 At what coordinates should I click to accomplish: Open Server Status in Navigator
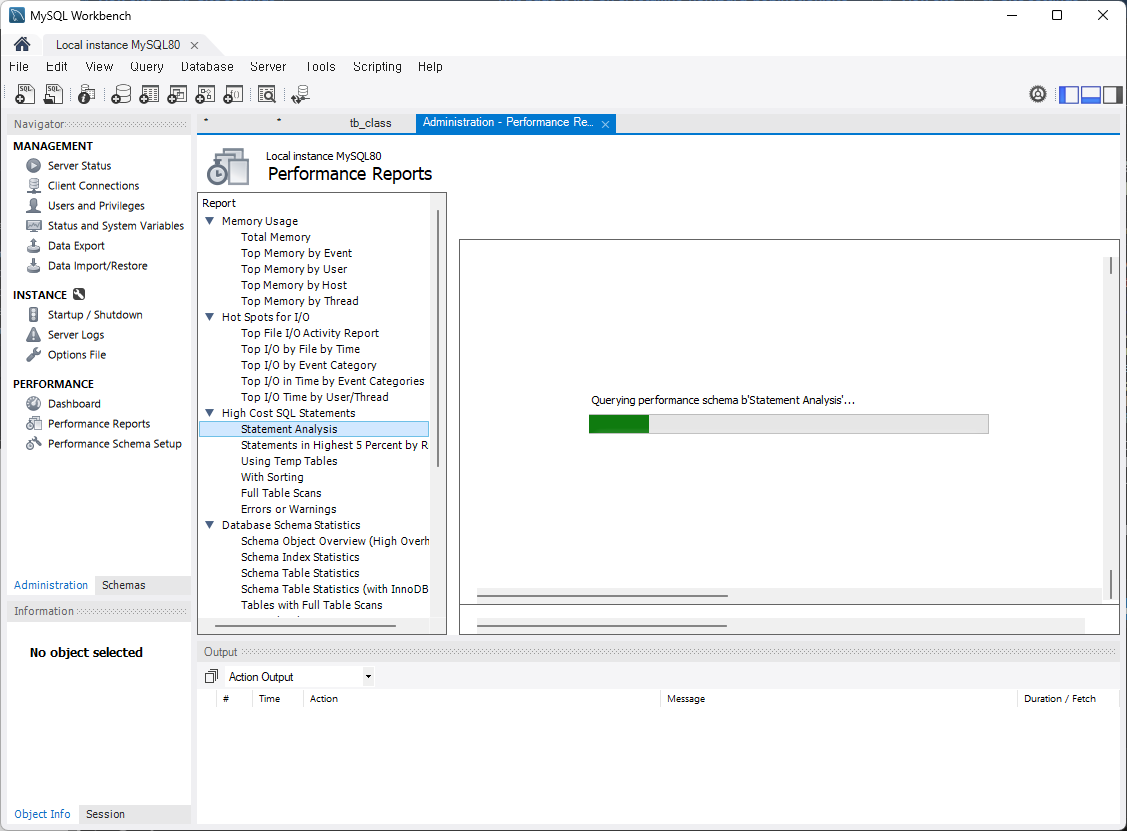tap(79, 165)
